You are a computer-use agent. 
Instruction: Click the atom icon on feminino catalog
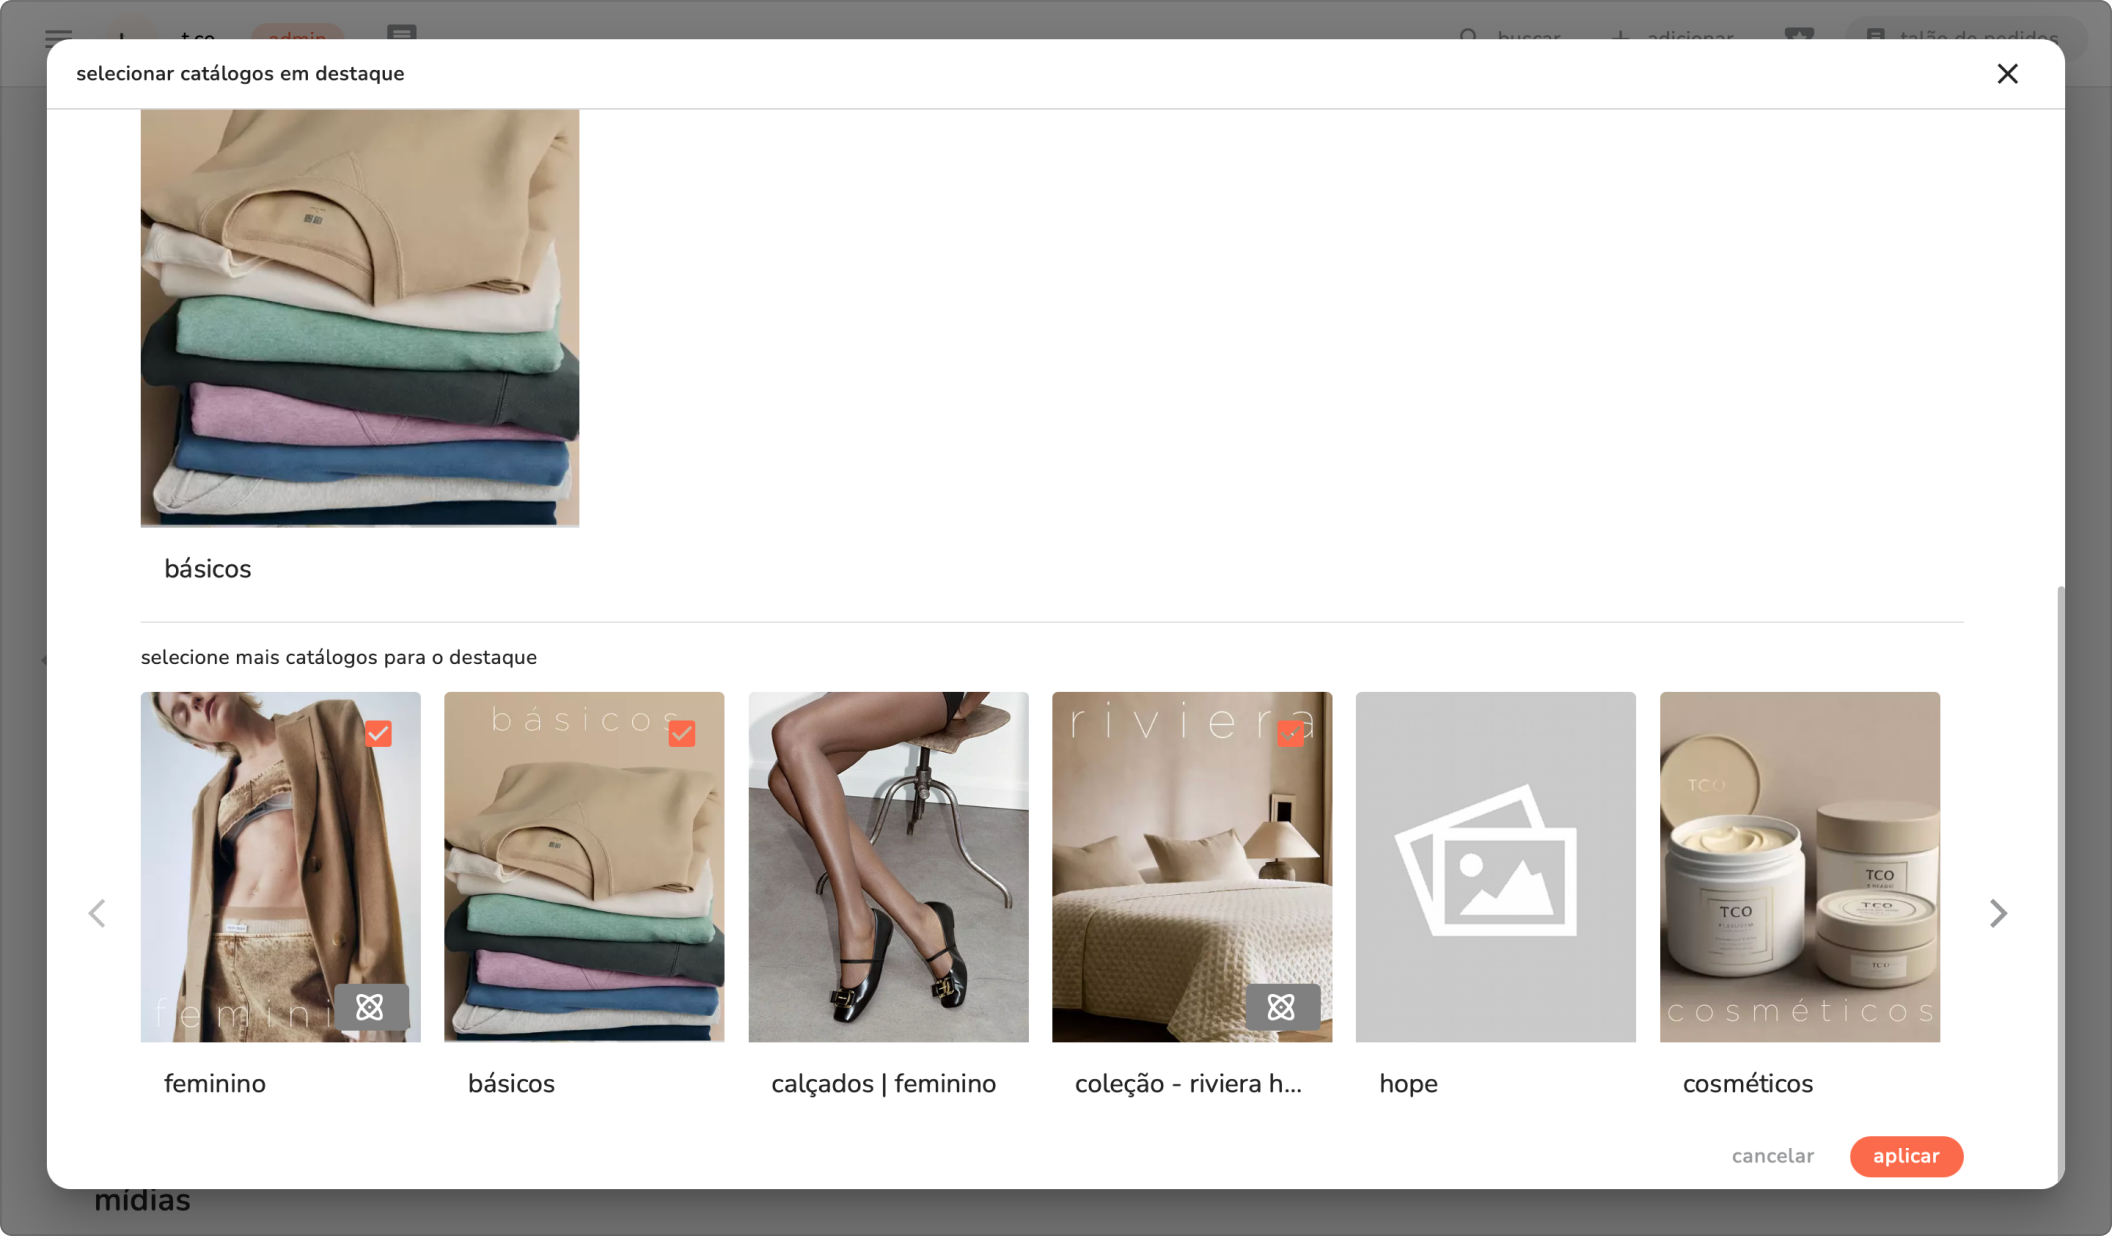click(370, 1007)
